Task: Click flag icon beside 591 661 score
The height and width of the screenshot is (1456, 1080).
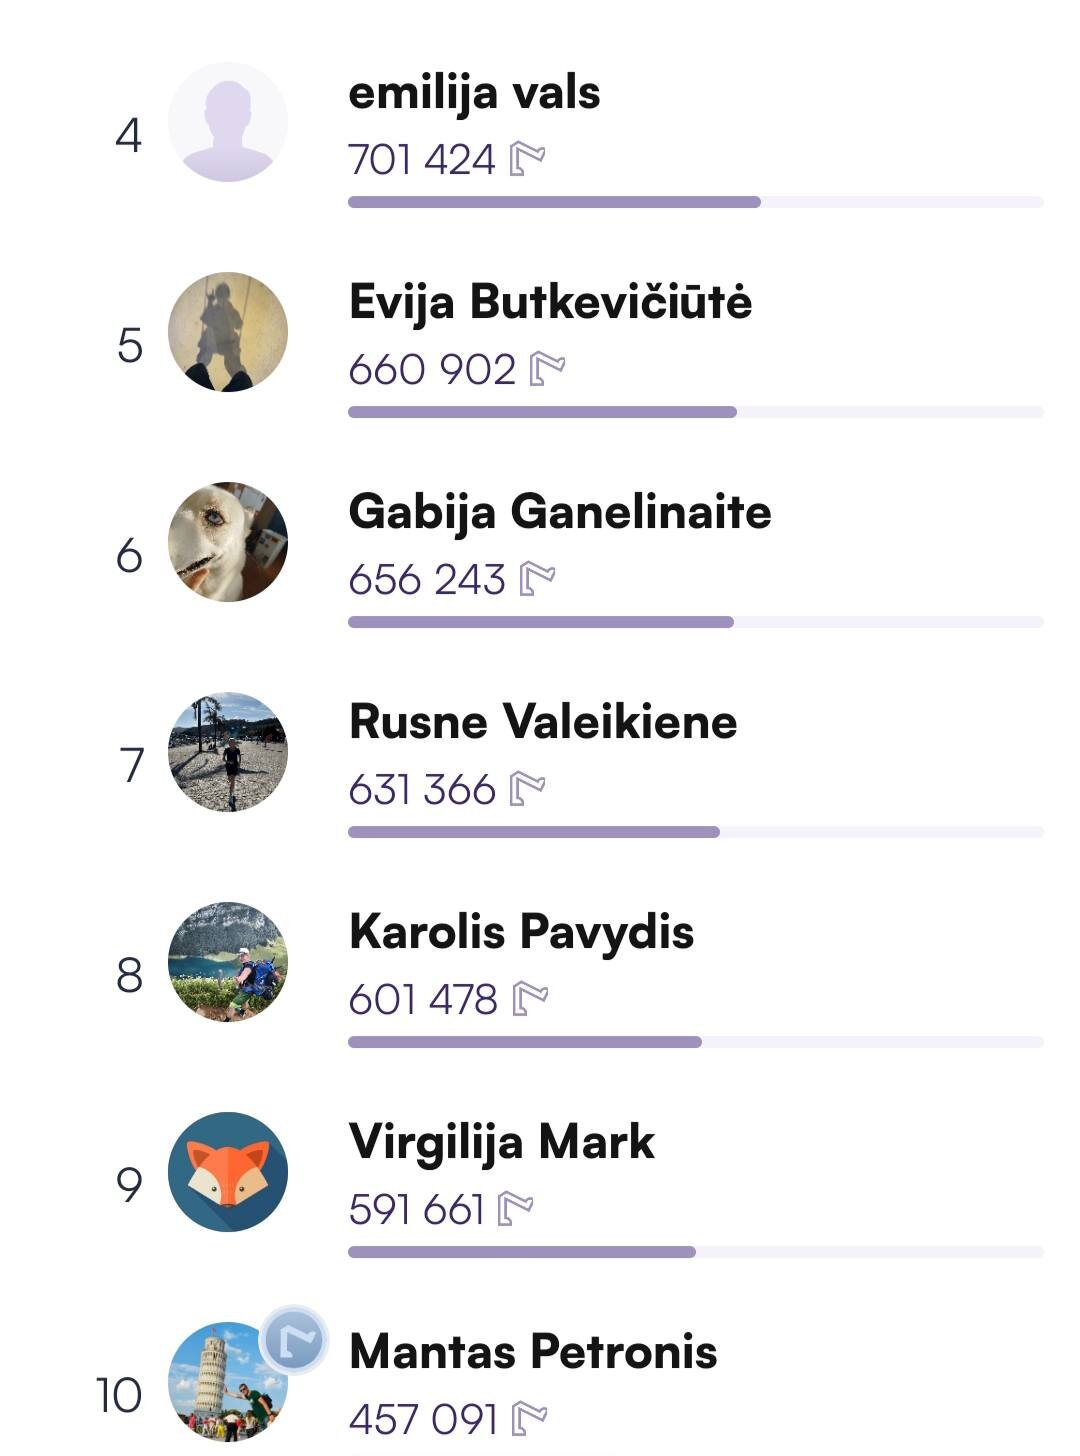Action: coord(515,1209)
